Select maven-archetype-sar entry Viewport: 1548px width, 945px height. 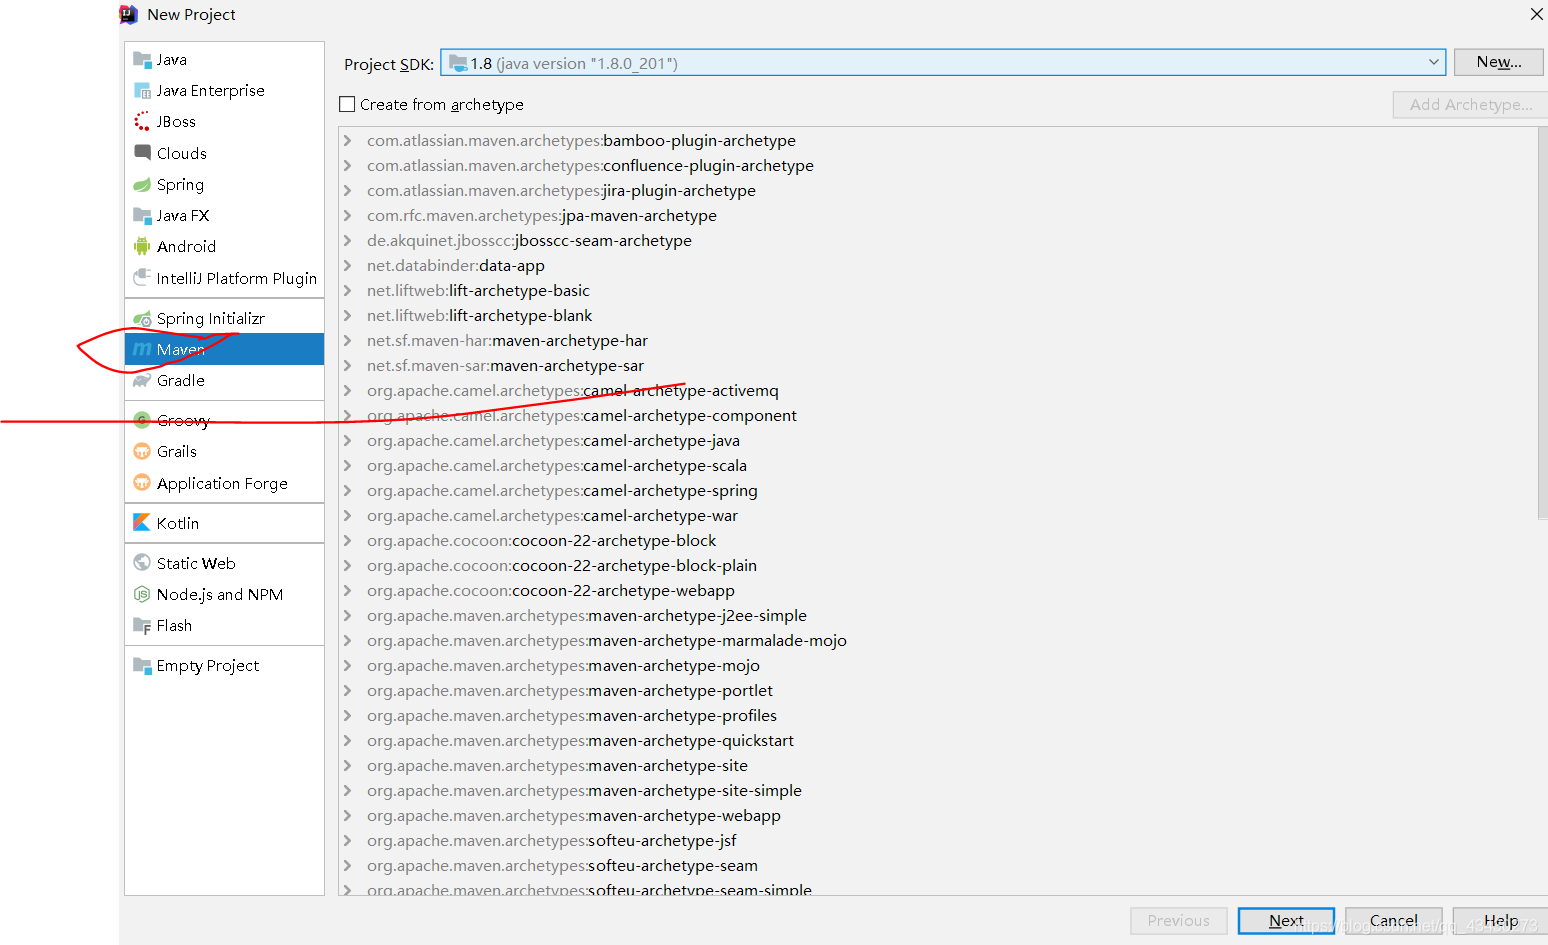[505, 366]
